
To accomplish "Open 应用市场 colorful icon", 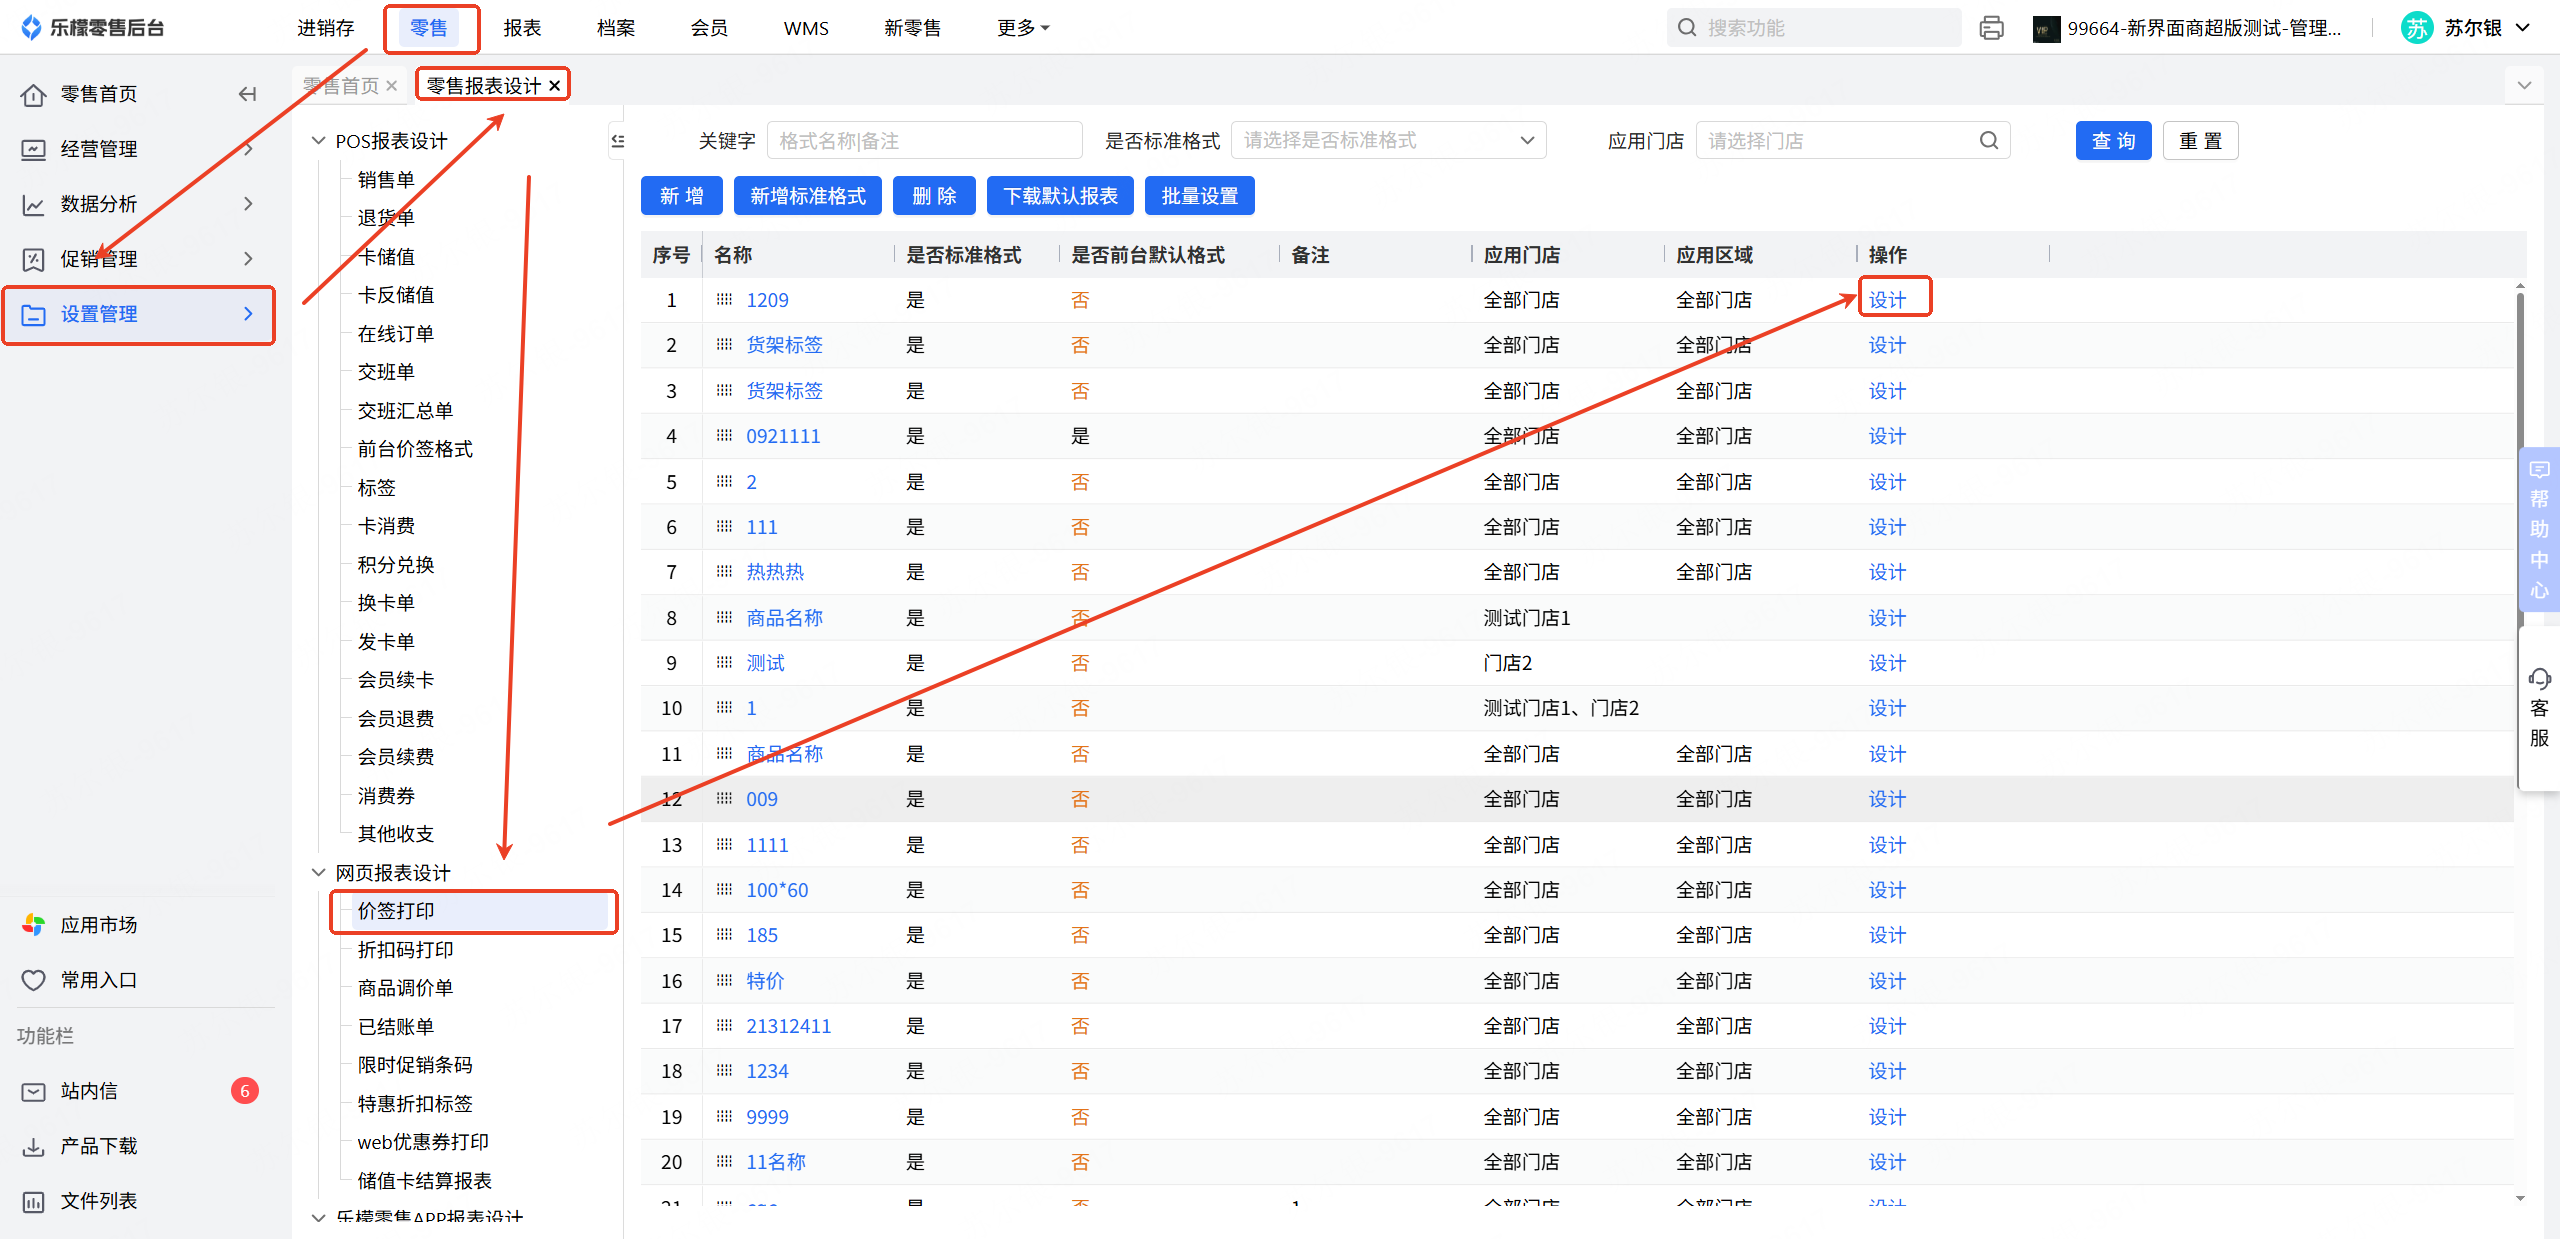I will [x=34, y=925].
